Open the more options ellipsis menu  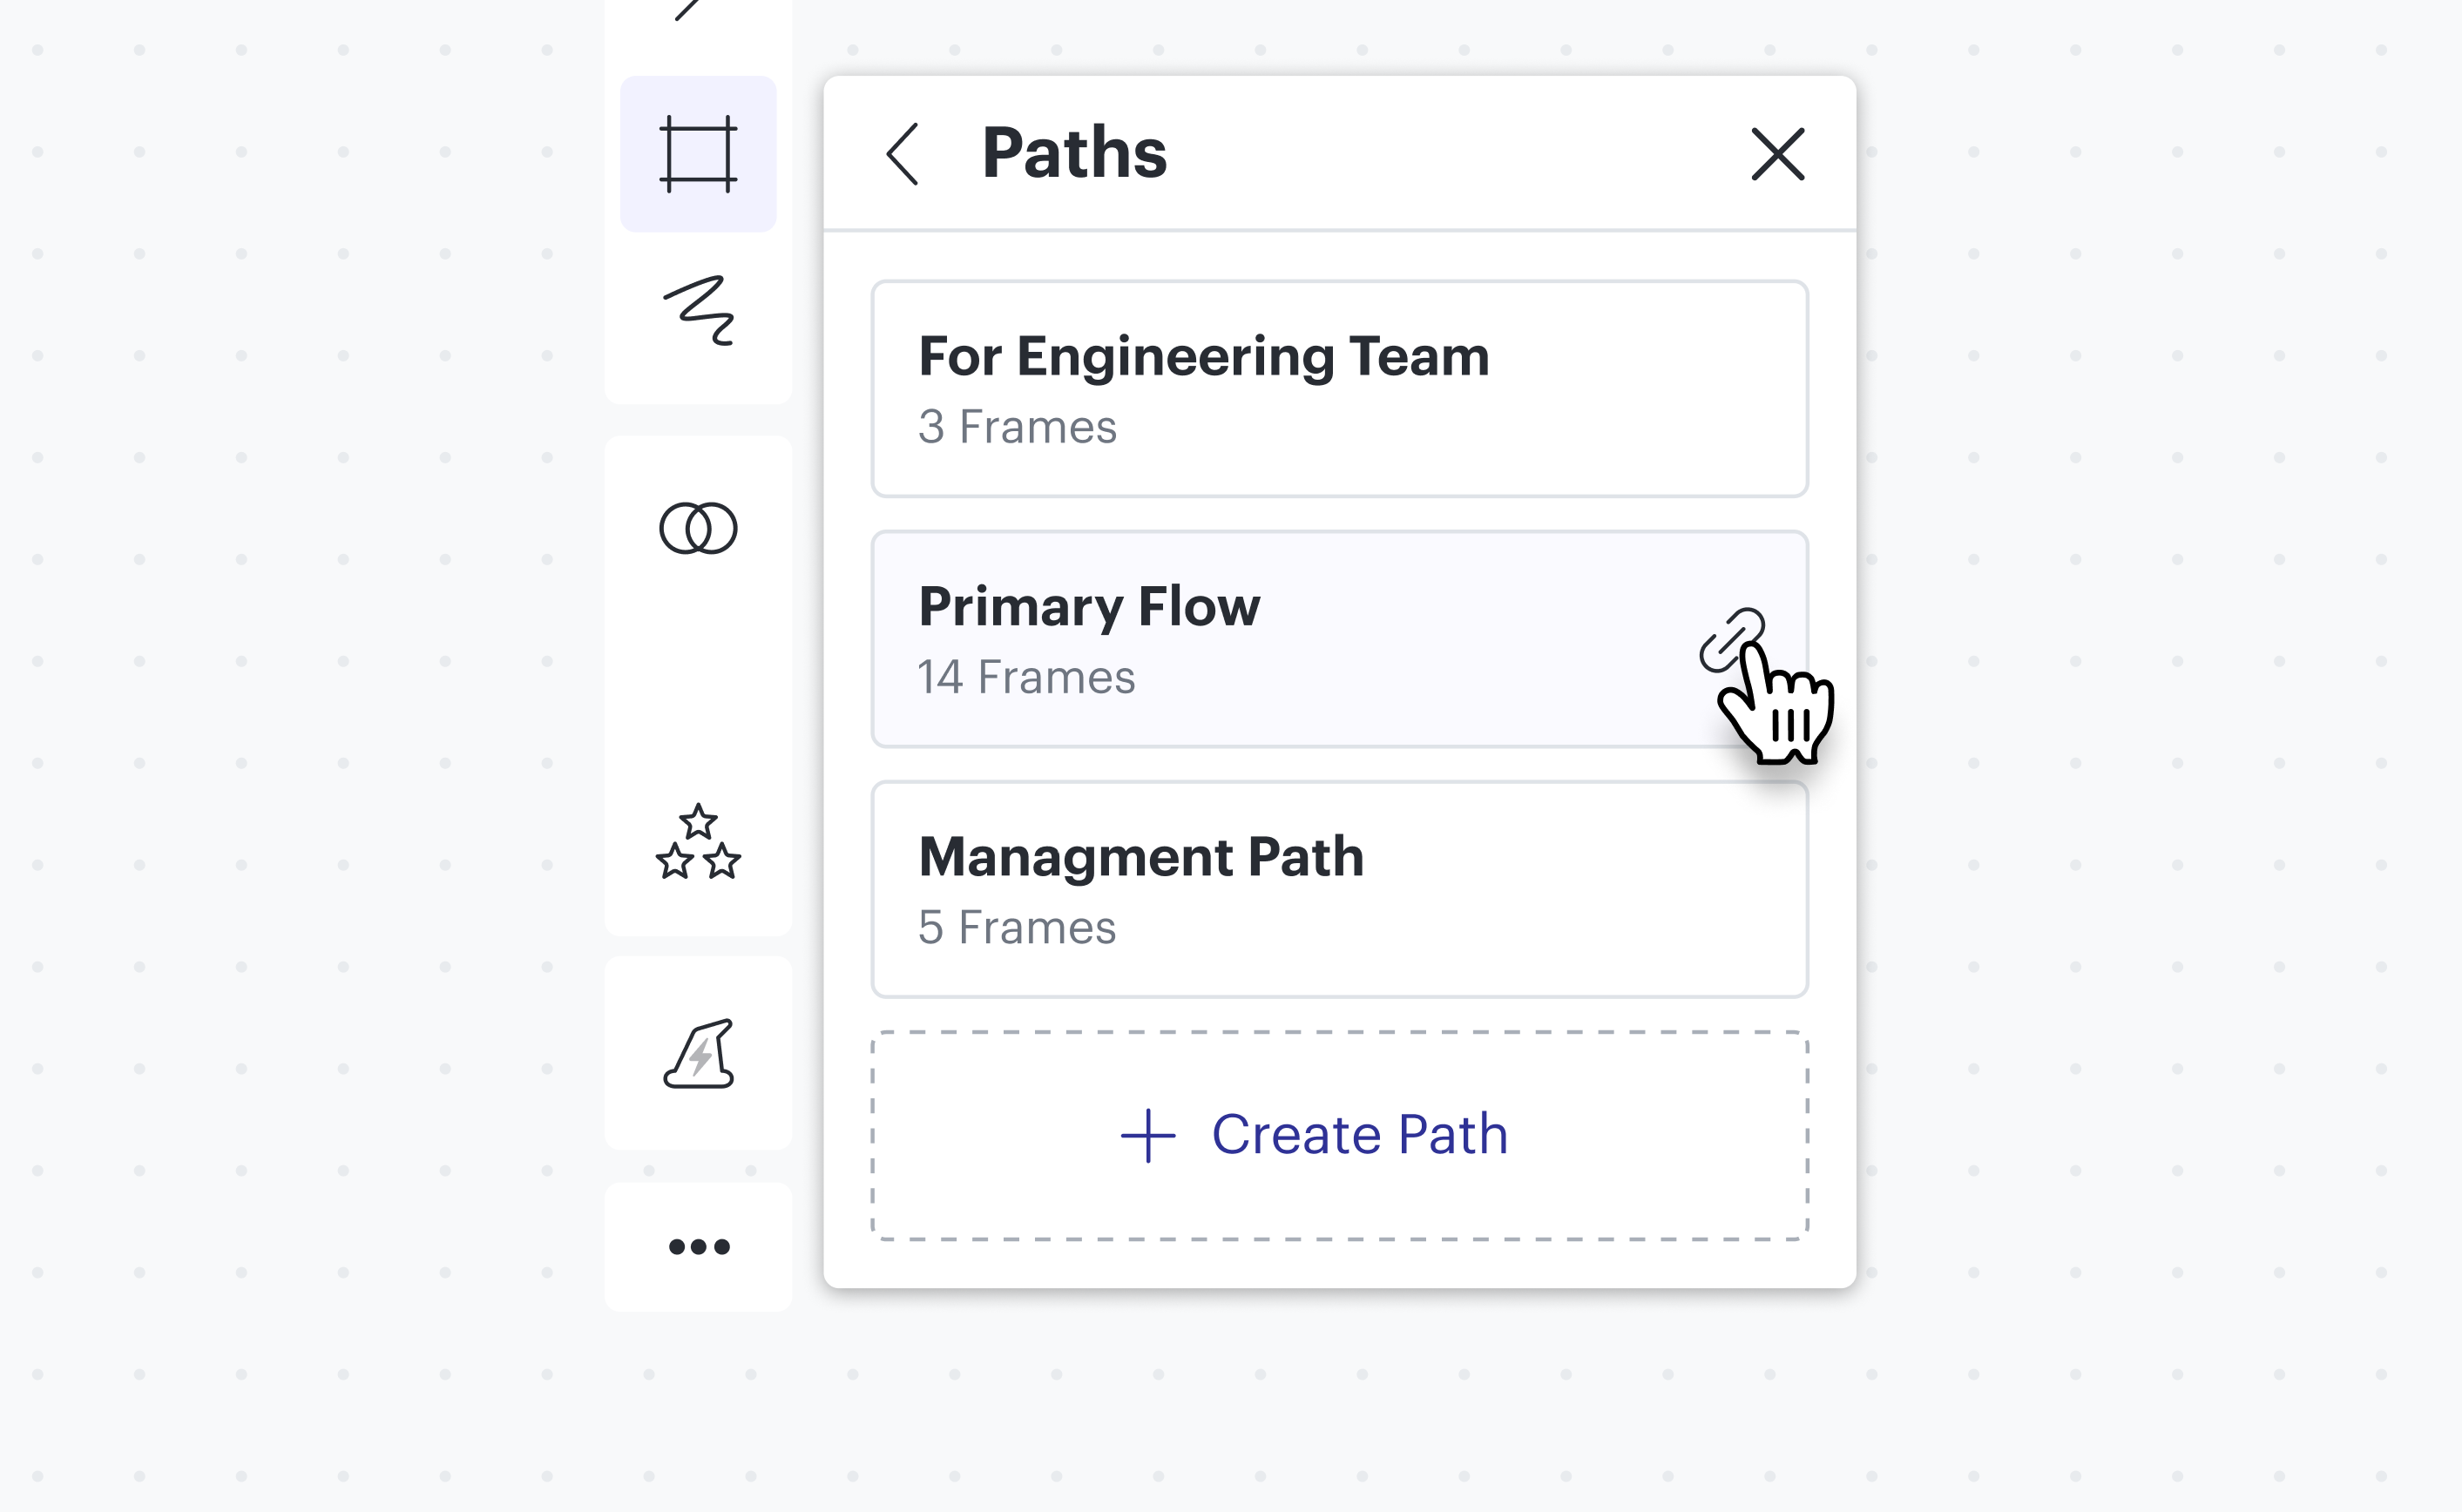point(698,1246)
